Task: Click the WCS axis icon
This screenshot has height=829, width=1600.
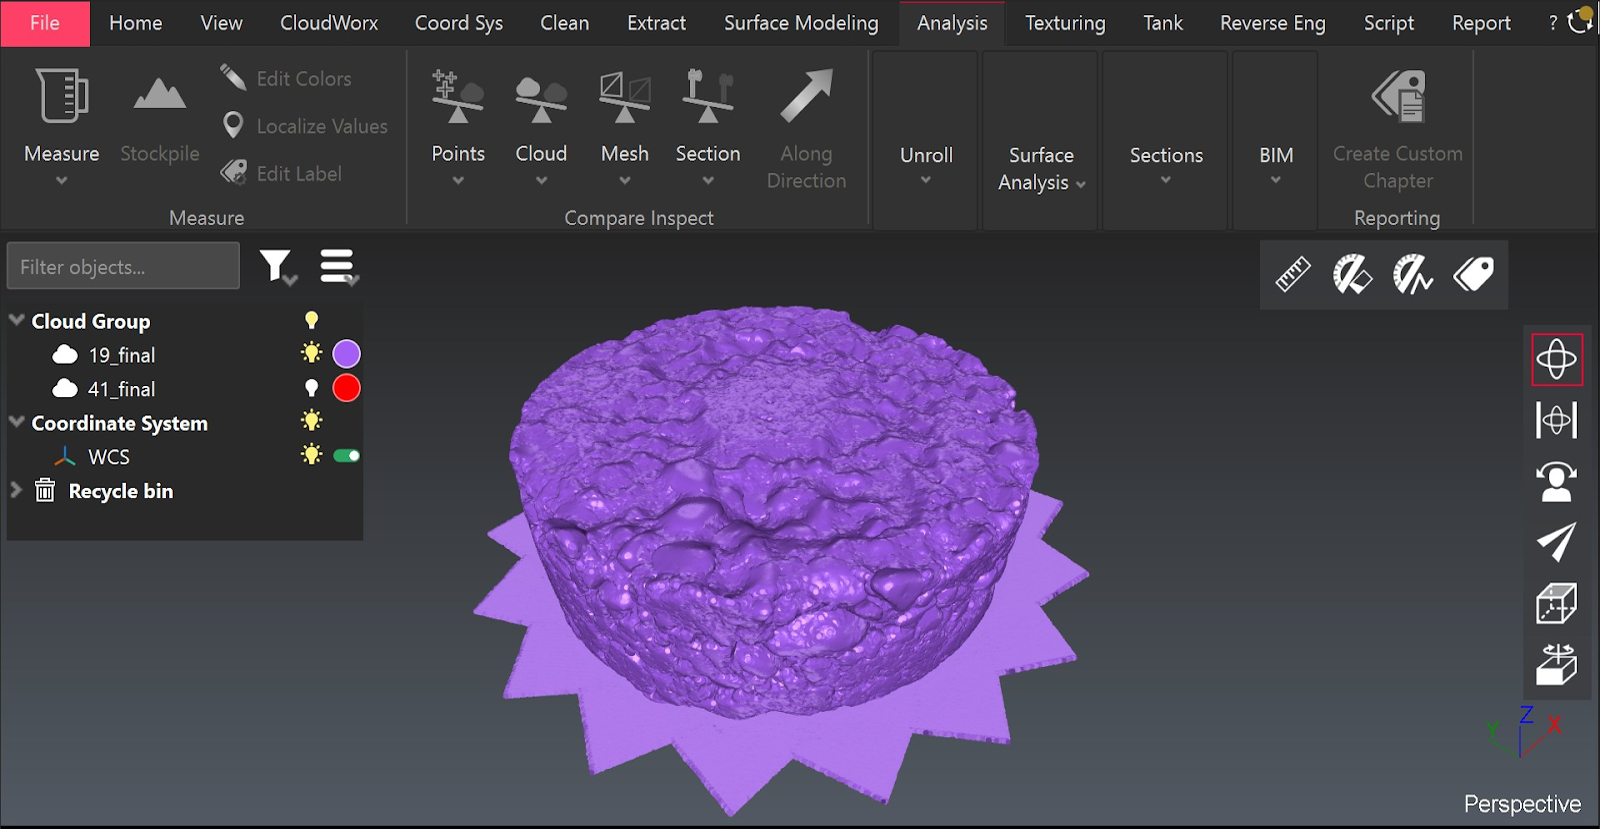Action: pyautogui.click(x=65, y=456)
